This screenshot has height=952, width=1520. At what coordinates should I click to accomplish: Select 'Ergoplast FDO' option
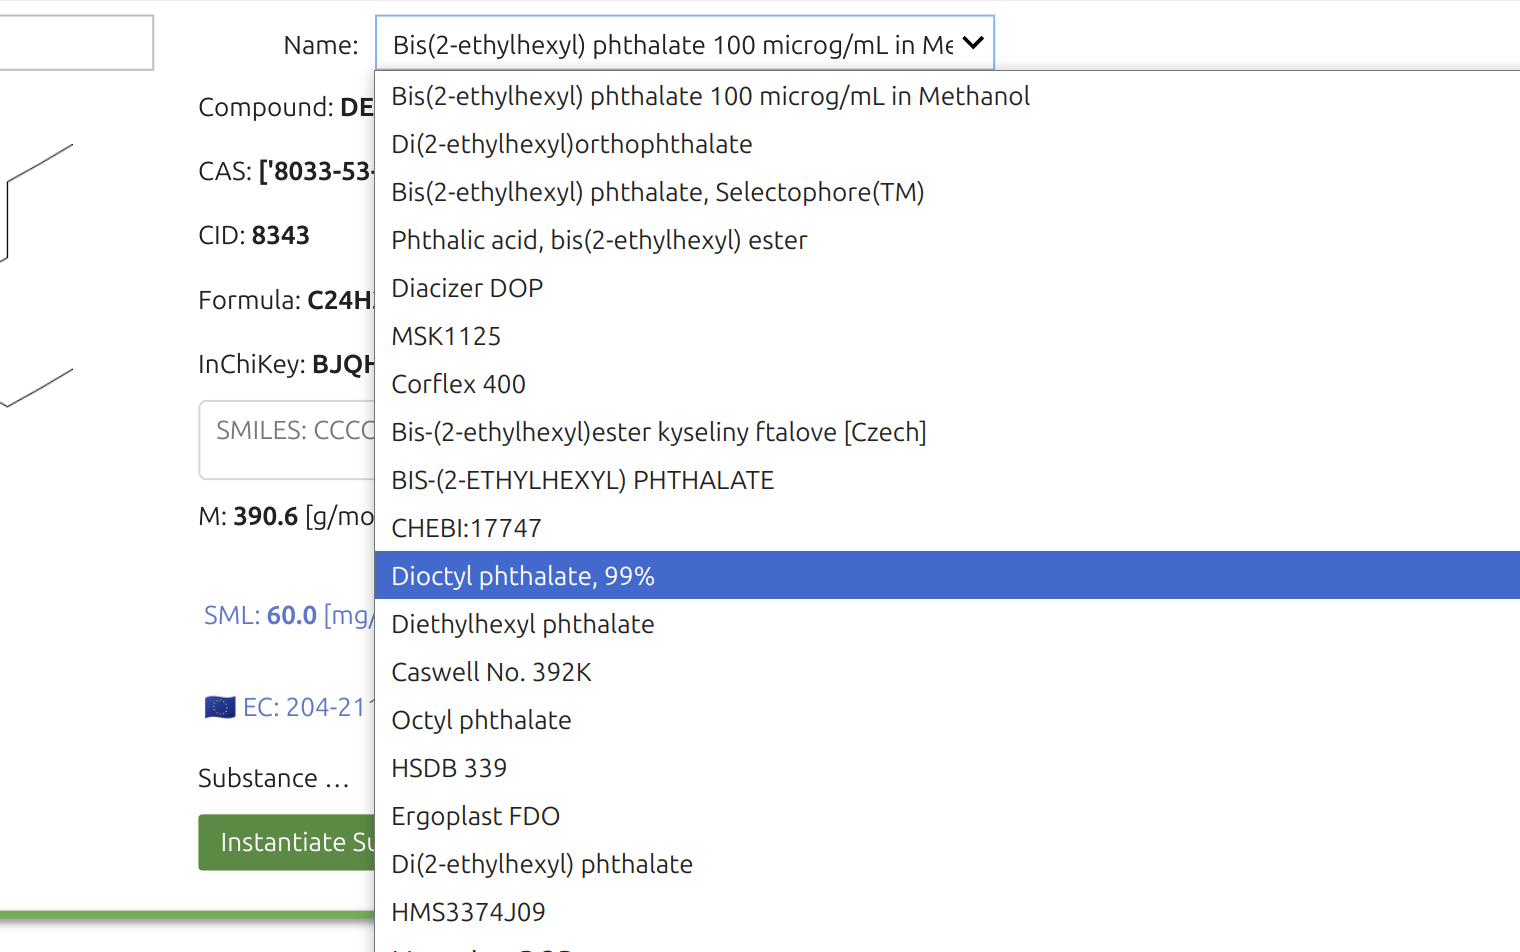point(947,816)
